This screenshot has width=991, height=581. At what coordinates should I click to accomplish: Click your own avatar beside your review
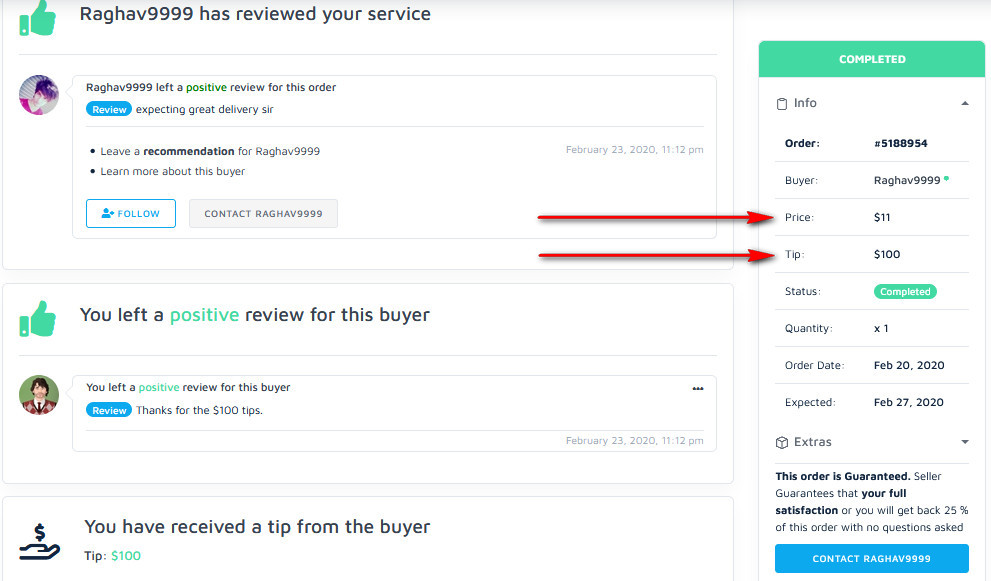click(x=39, y=395)
